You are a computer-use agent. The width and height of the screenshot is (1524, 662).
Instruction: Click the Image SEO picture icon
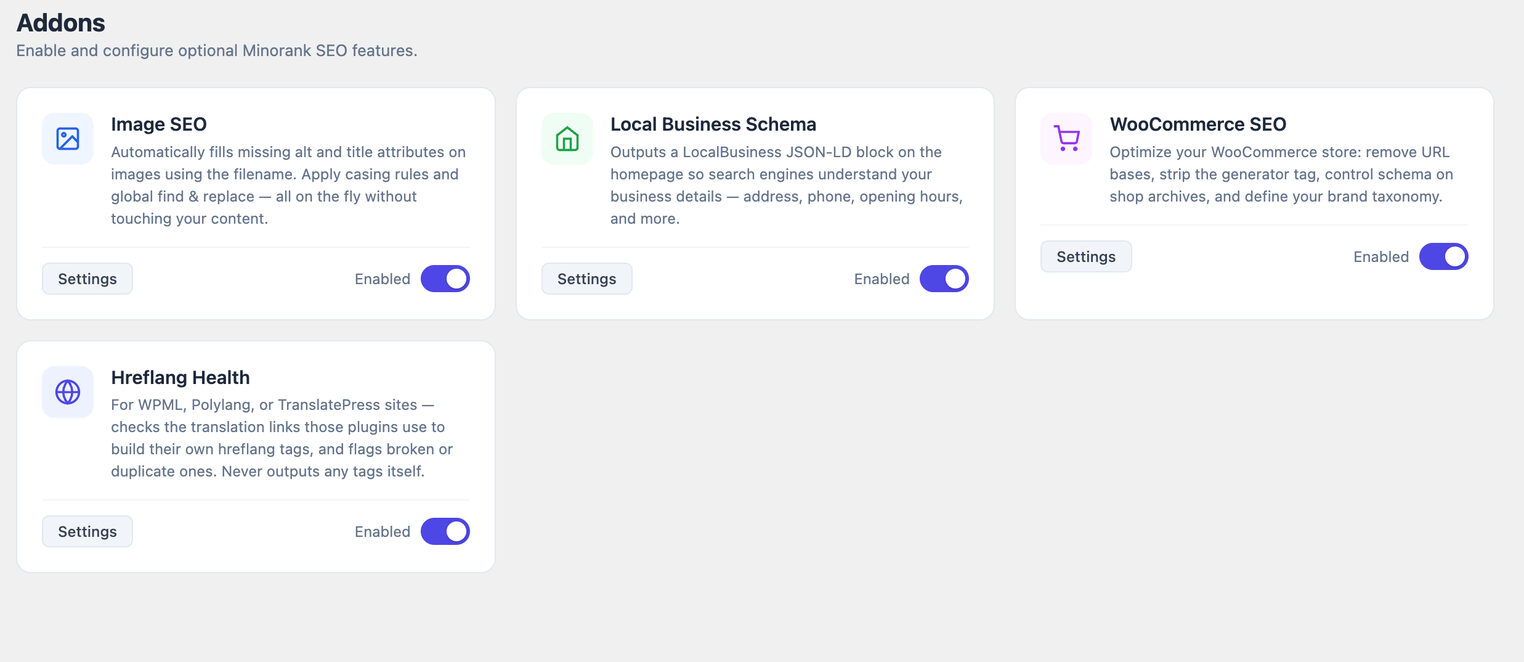[x=67, y=139]
